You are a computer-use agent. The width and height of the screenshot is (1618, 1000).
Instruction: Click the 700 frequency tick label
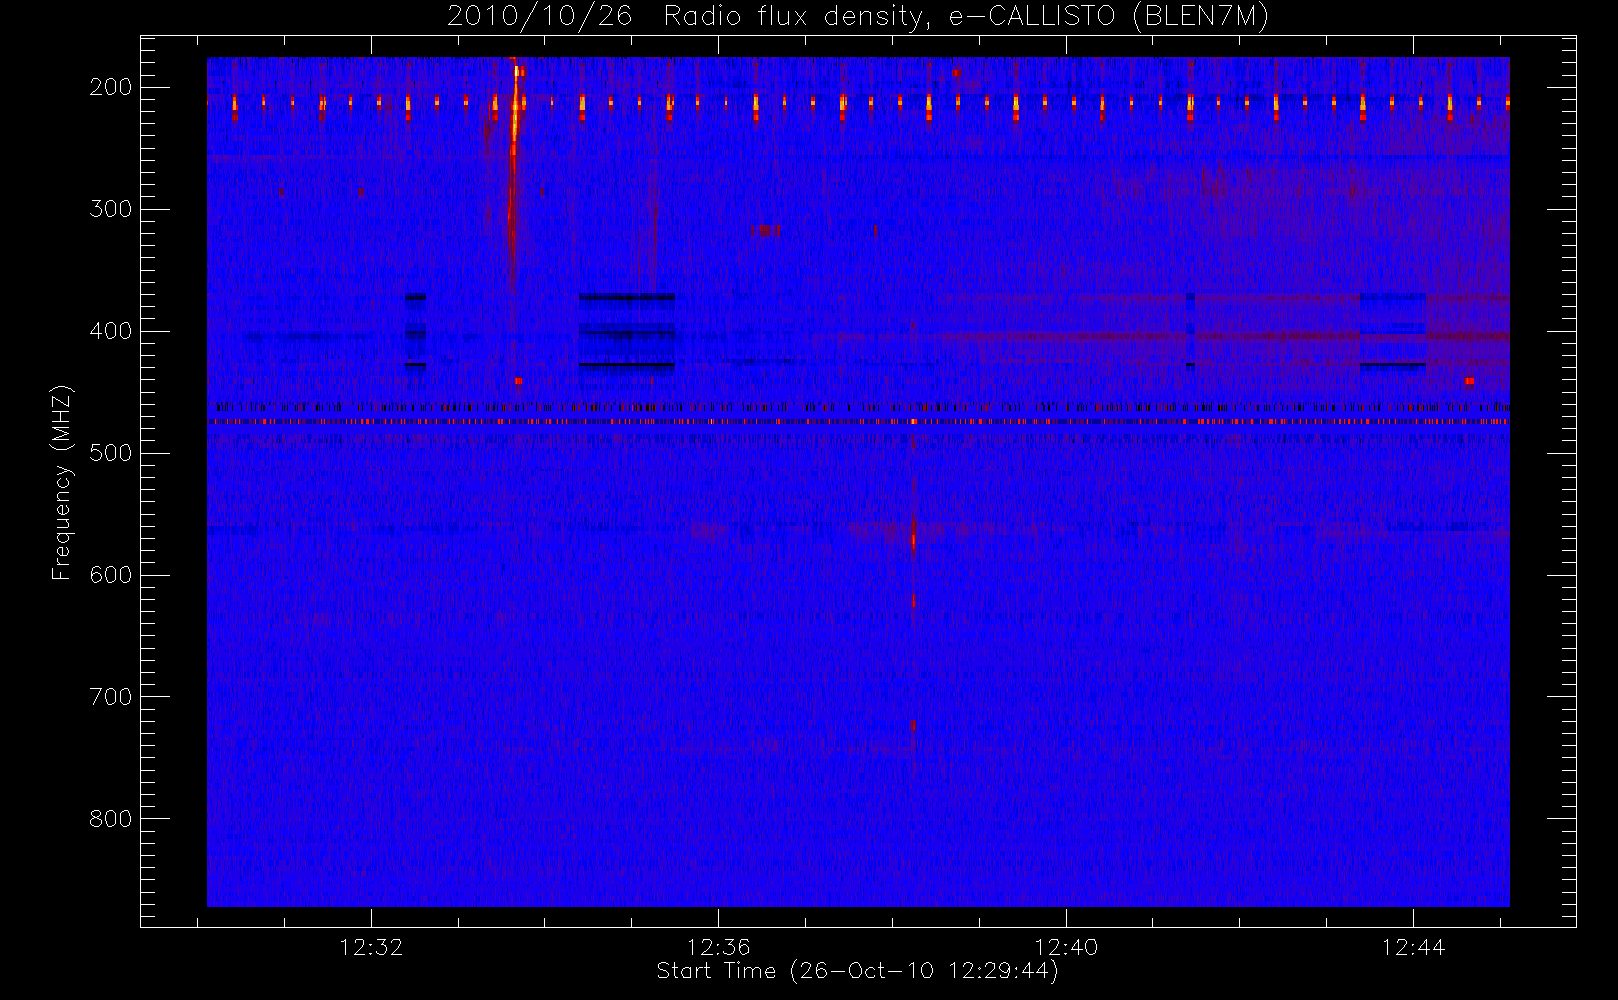tap(111, 697)
